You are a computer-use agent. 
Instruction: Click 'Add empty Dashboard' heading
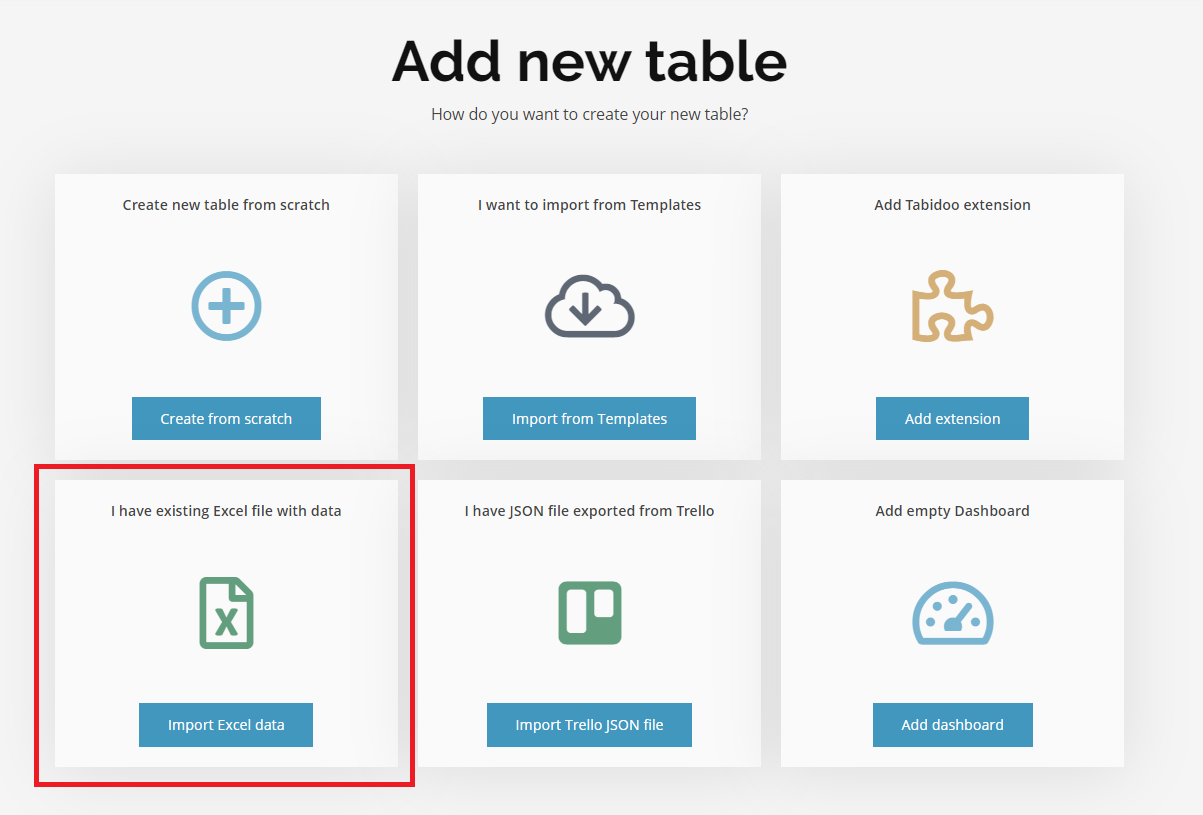pos(952,511)
